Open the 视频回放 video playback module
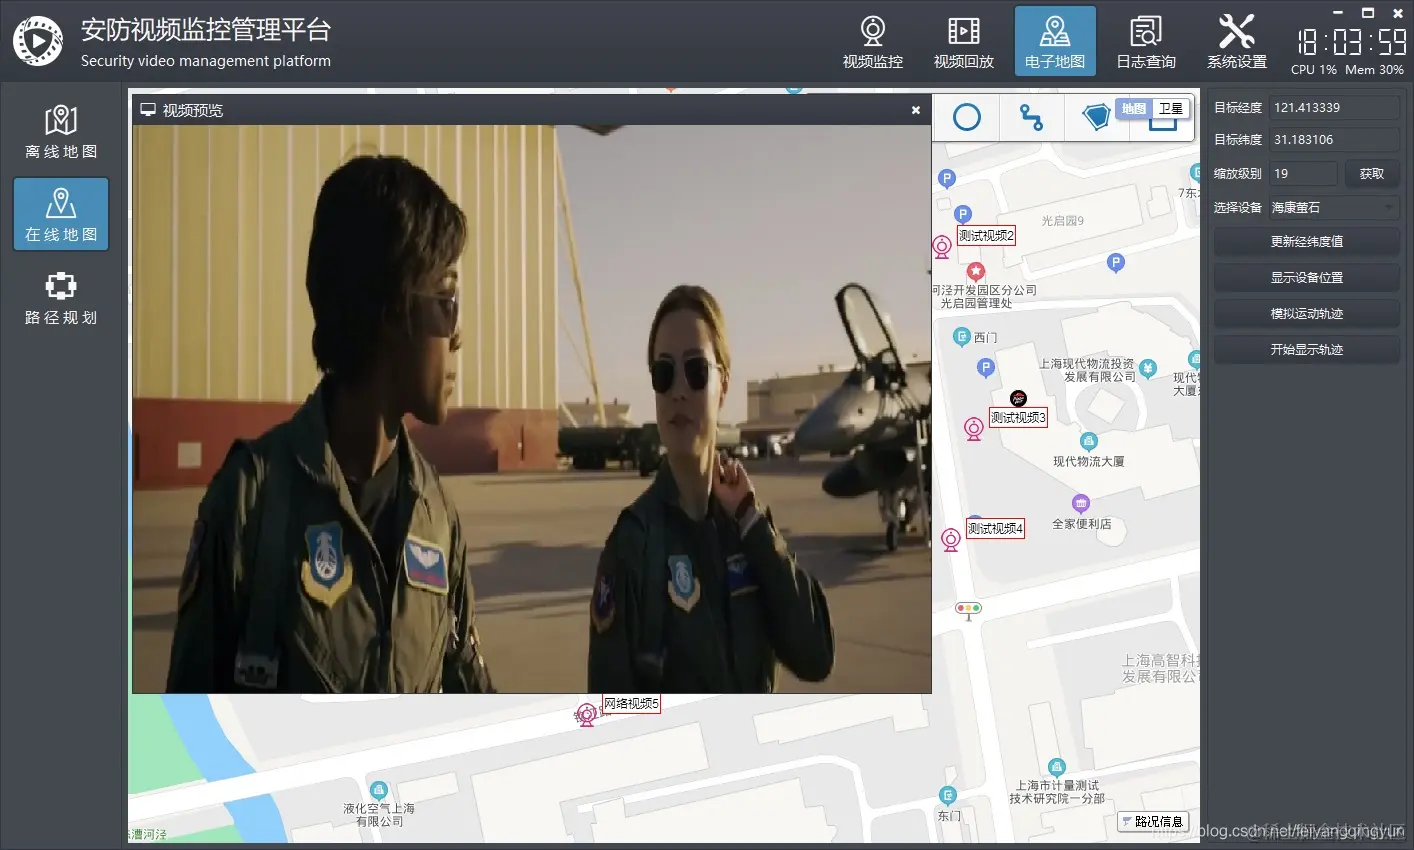This screenshot has height=850, width=1414. pyautogui.click(x=963, y=41)
